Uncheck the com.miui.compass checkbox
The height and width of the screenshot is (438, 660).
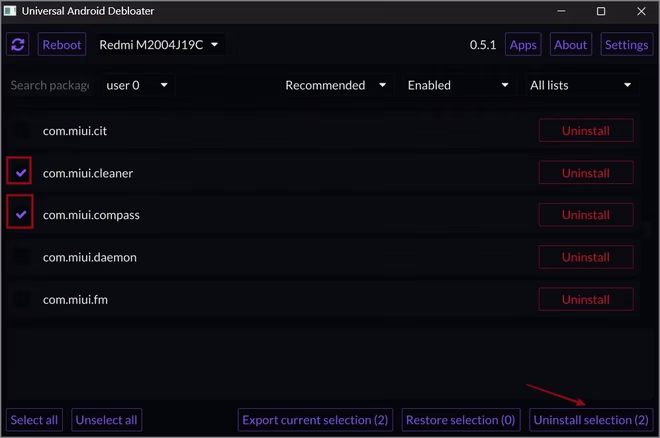click(21, 215)
